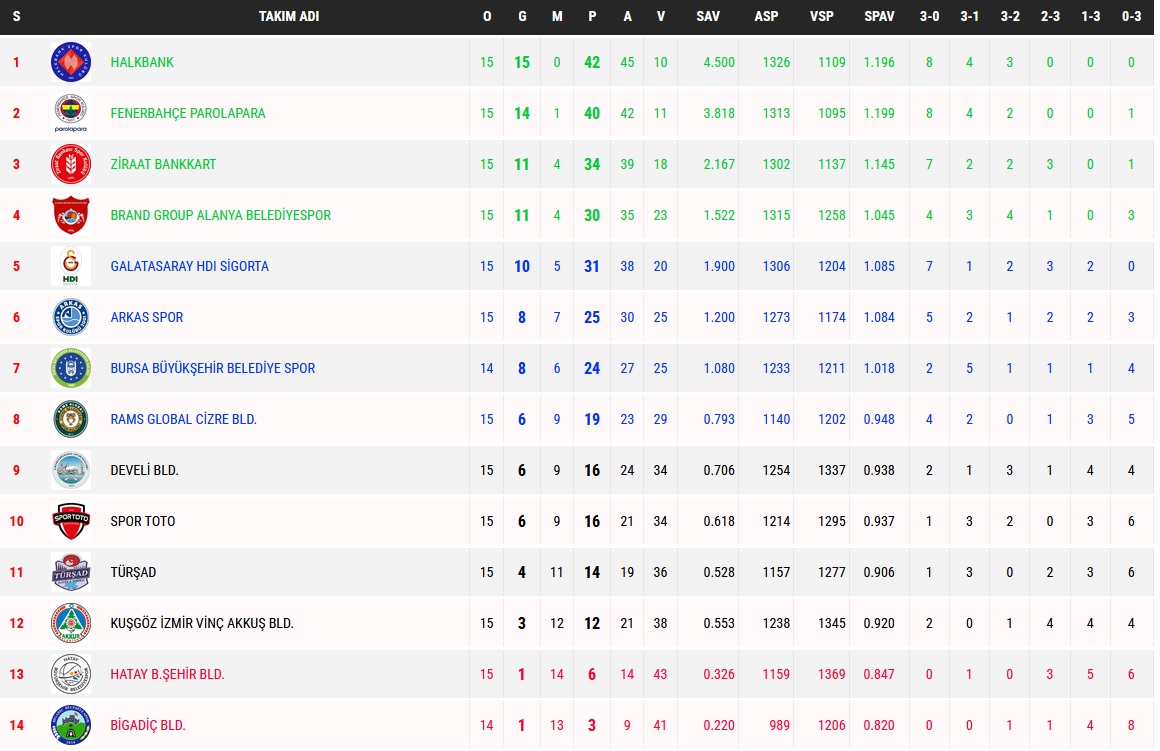The height and width of the screenshot is (751, 1160).
Task: Click the Brand Group Alanya Belediyespor logo
Action: click(x=71, y=215)
